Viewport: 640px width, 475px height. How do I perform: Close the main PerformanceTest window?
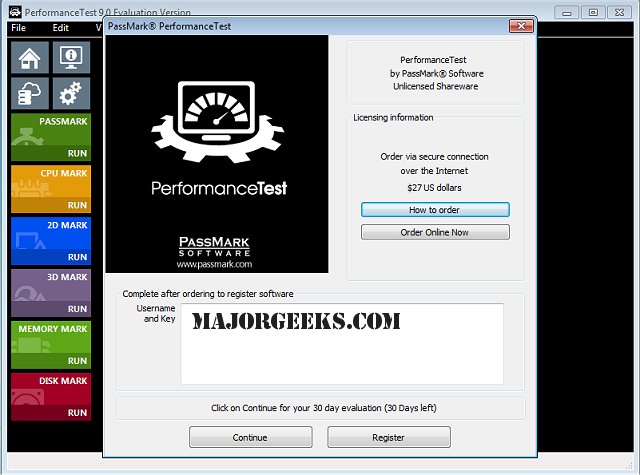pos(620,12)
